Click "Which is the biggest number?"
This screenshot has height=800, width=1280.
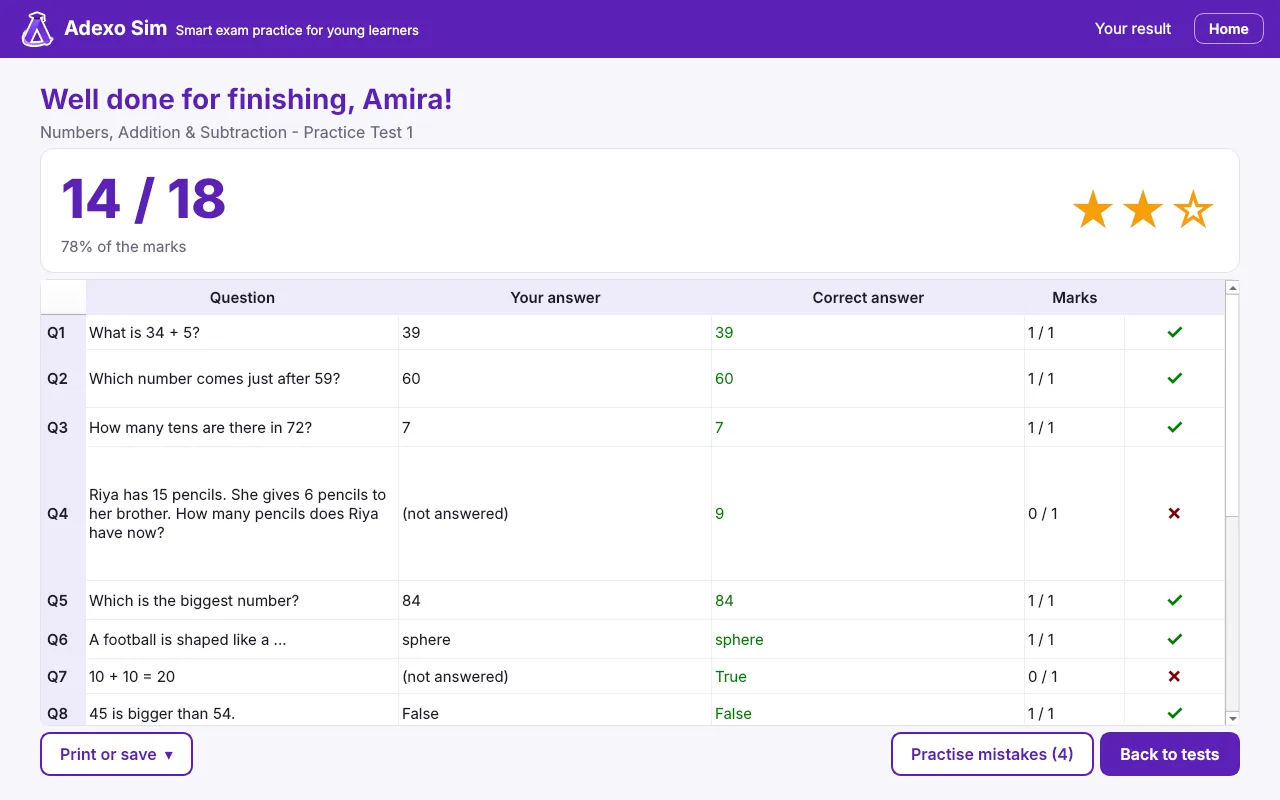pyautogui.click(x=194, y=600)
